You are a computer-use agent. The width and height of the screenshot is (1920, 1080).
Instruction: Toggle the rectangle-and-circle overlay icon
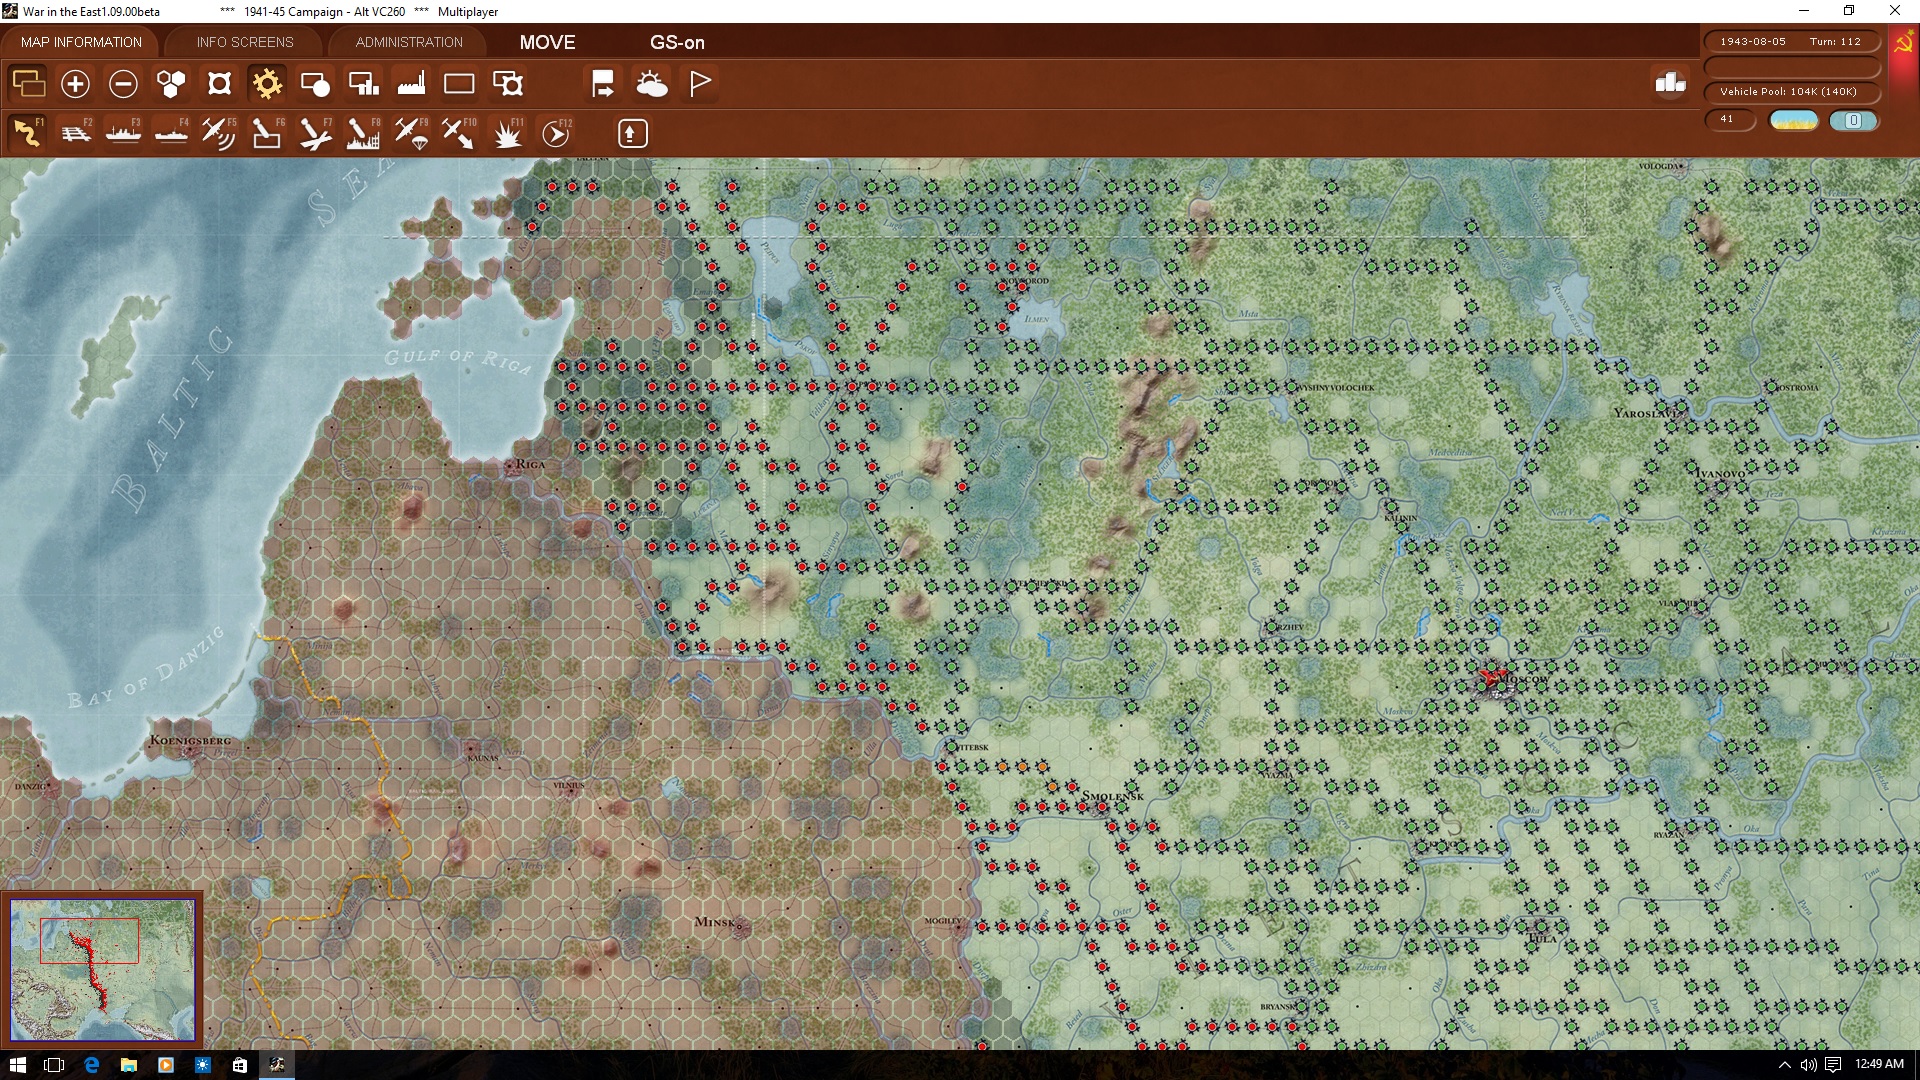315,84
